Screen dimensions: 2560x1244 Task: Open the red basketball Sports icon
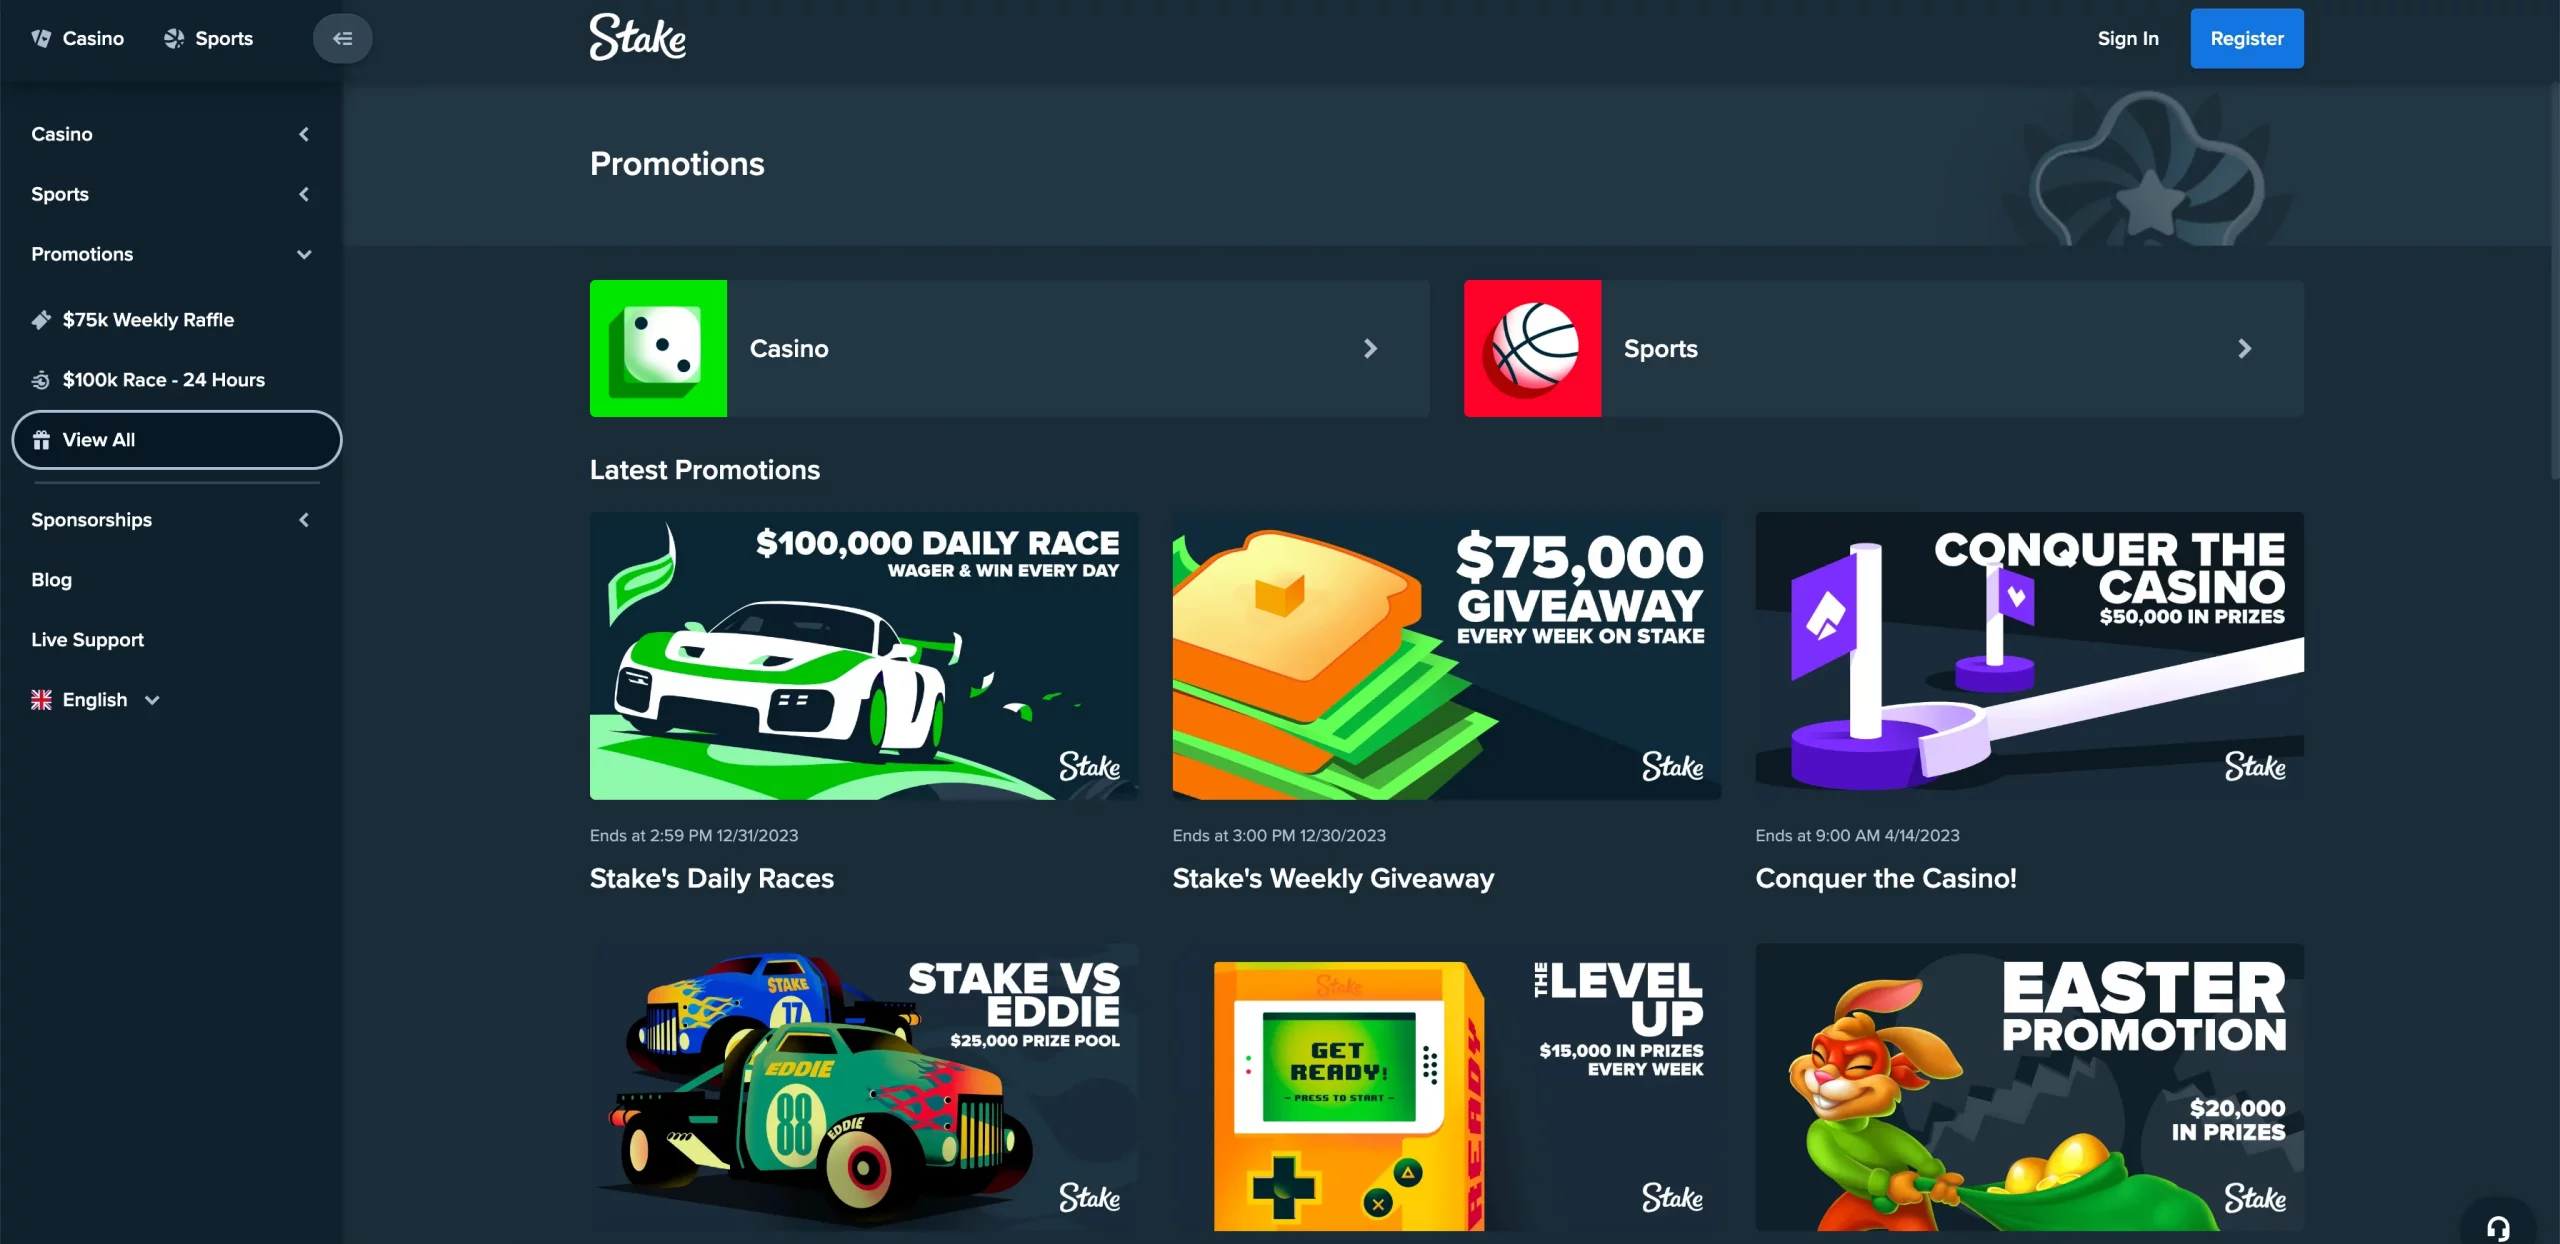click(x=1532, y=348)
